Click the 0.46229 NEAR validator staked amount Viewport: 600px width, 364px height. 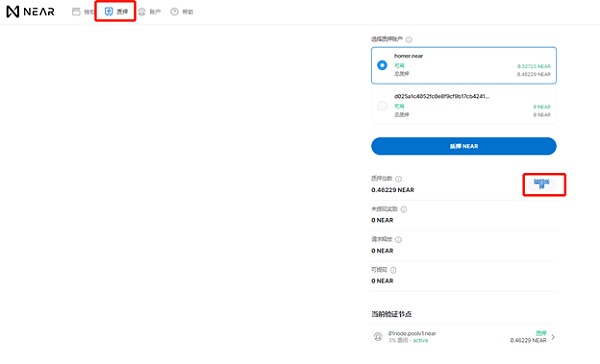[x=528, y=340]
